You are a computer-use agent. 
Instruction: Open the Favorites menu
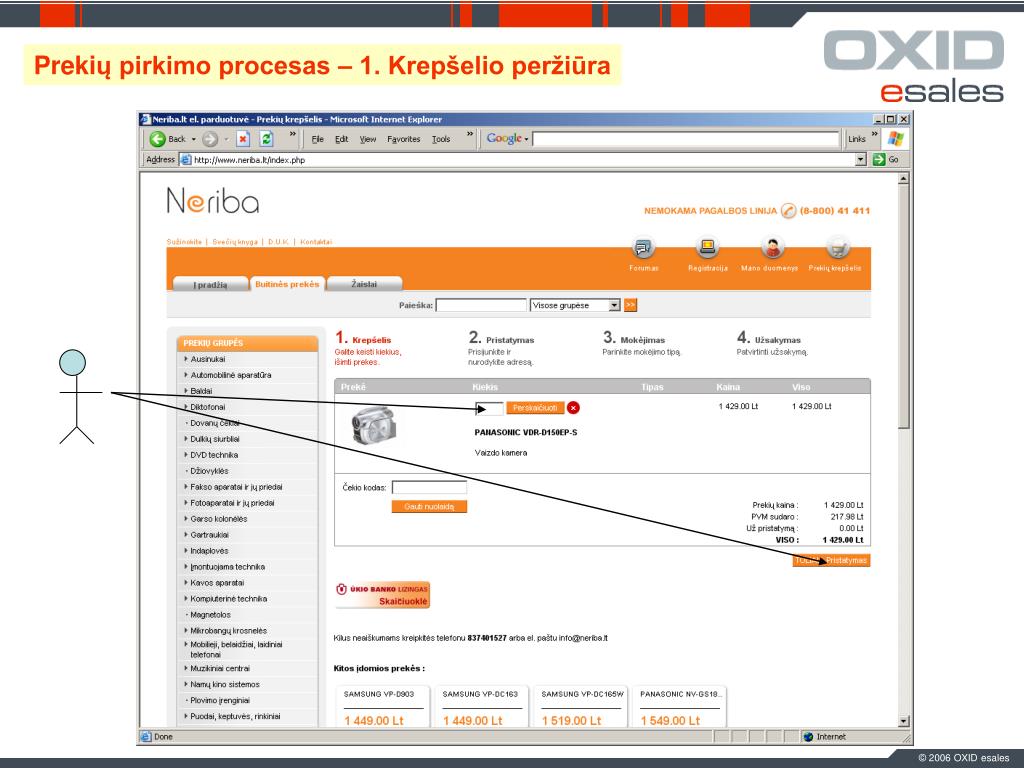click(404, 139)
